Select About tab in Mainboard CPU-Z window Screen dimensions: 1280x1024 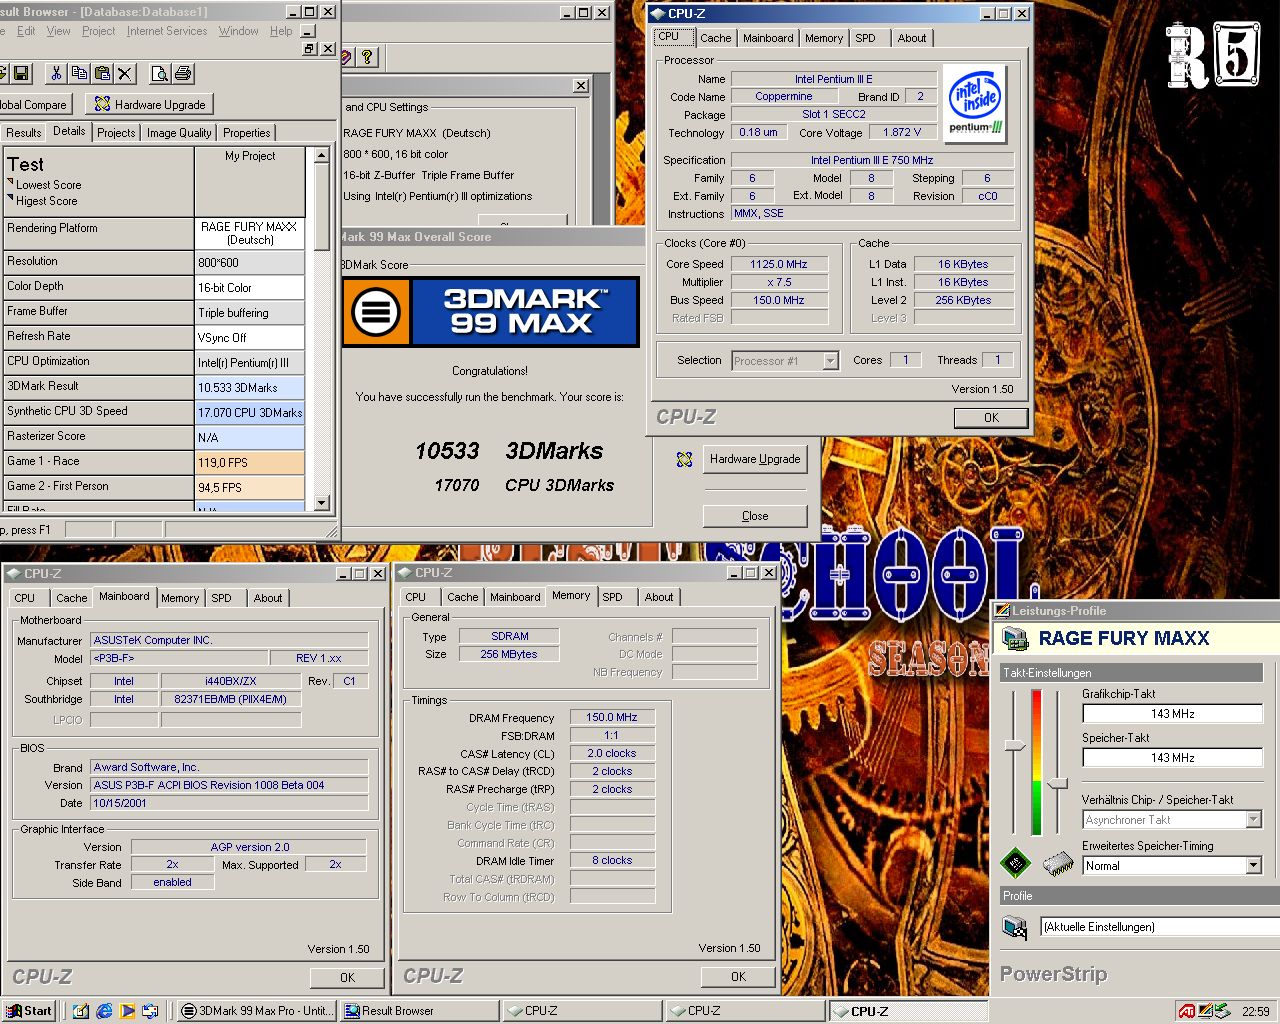pos(267,598)
